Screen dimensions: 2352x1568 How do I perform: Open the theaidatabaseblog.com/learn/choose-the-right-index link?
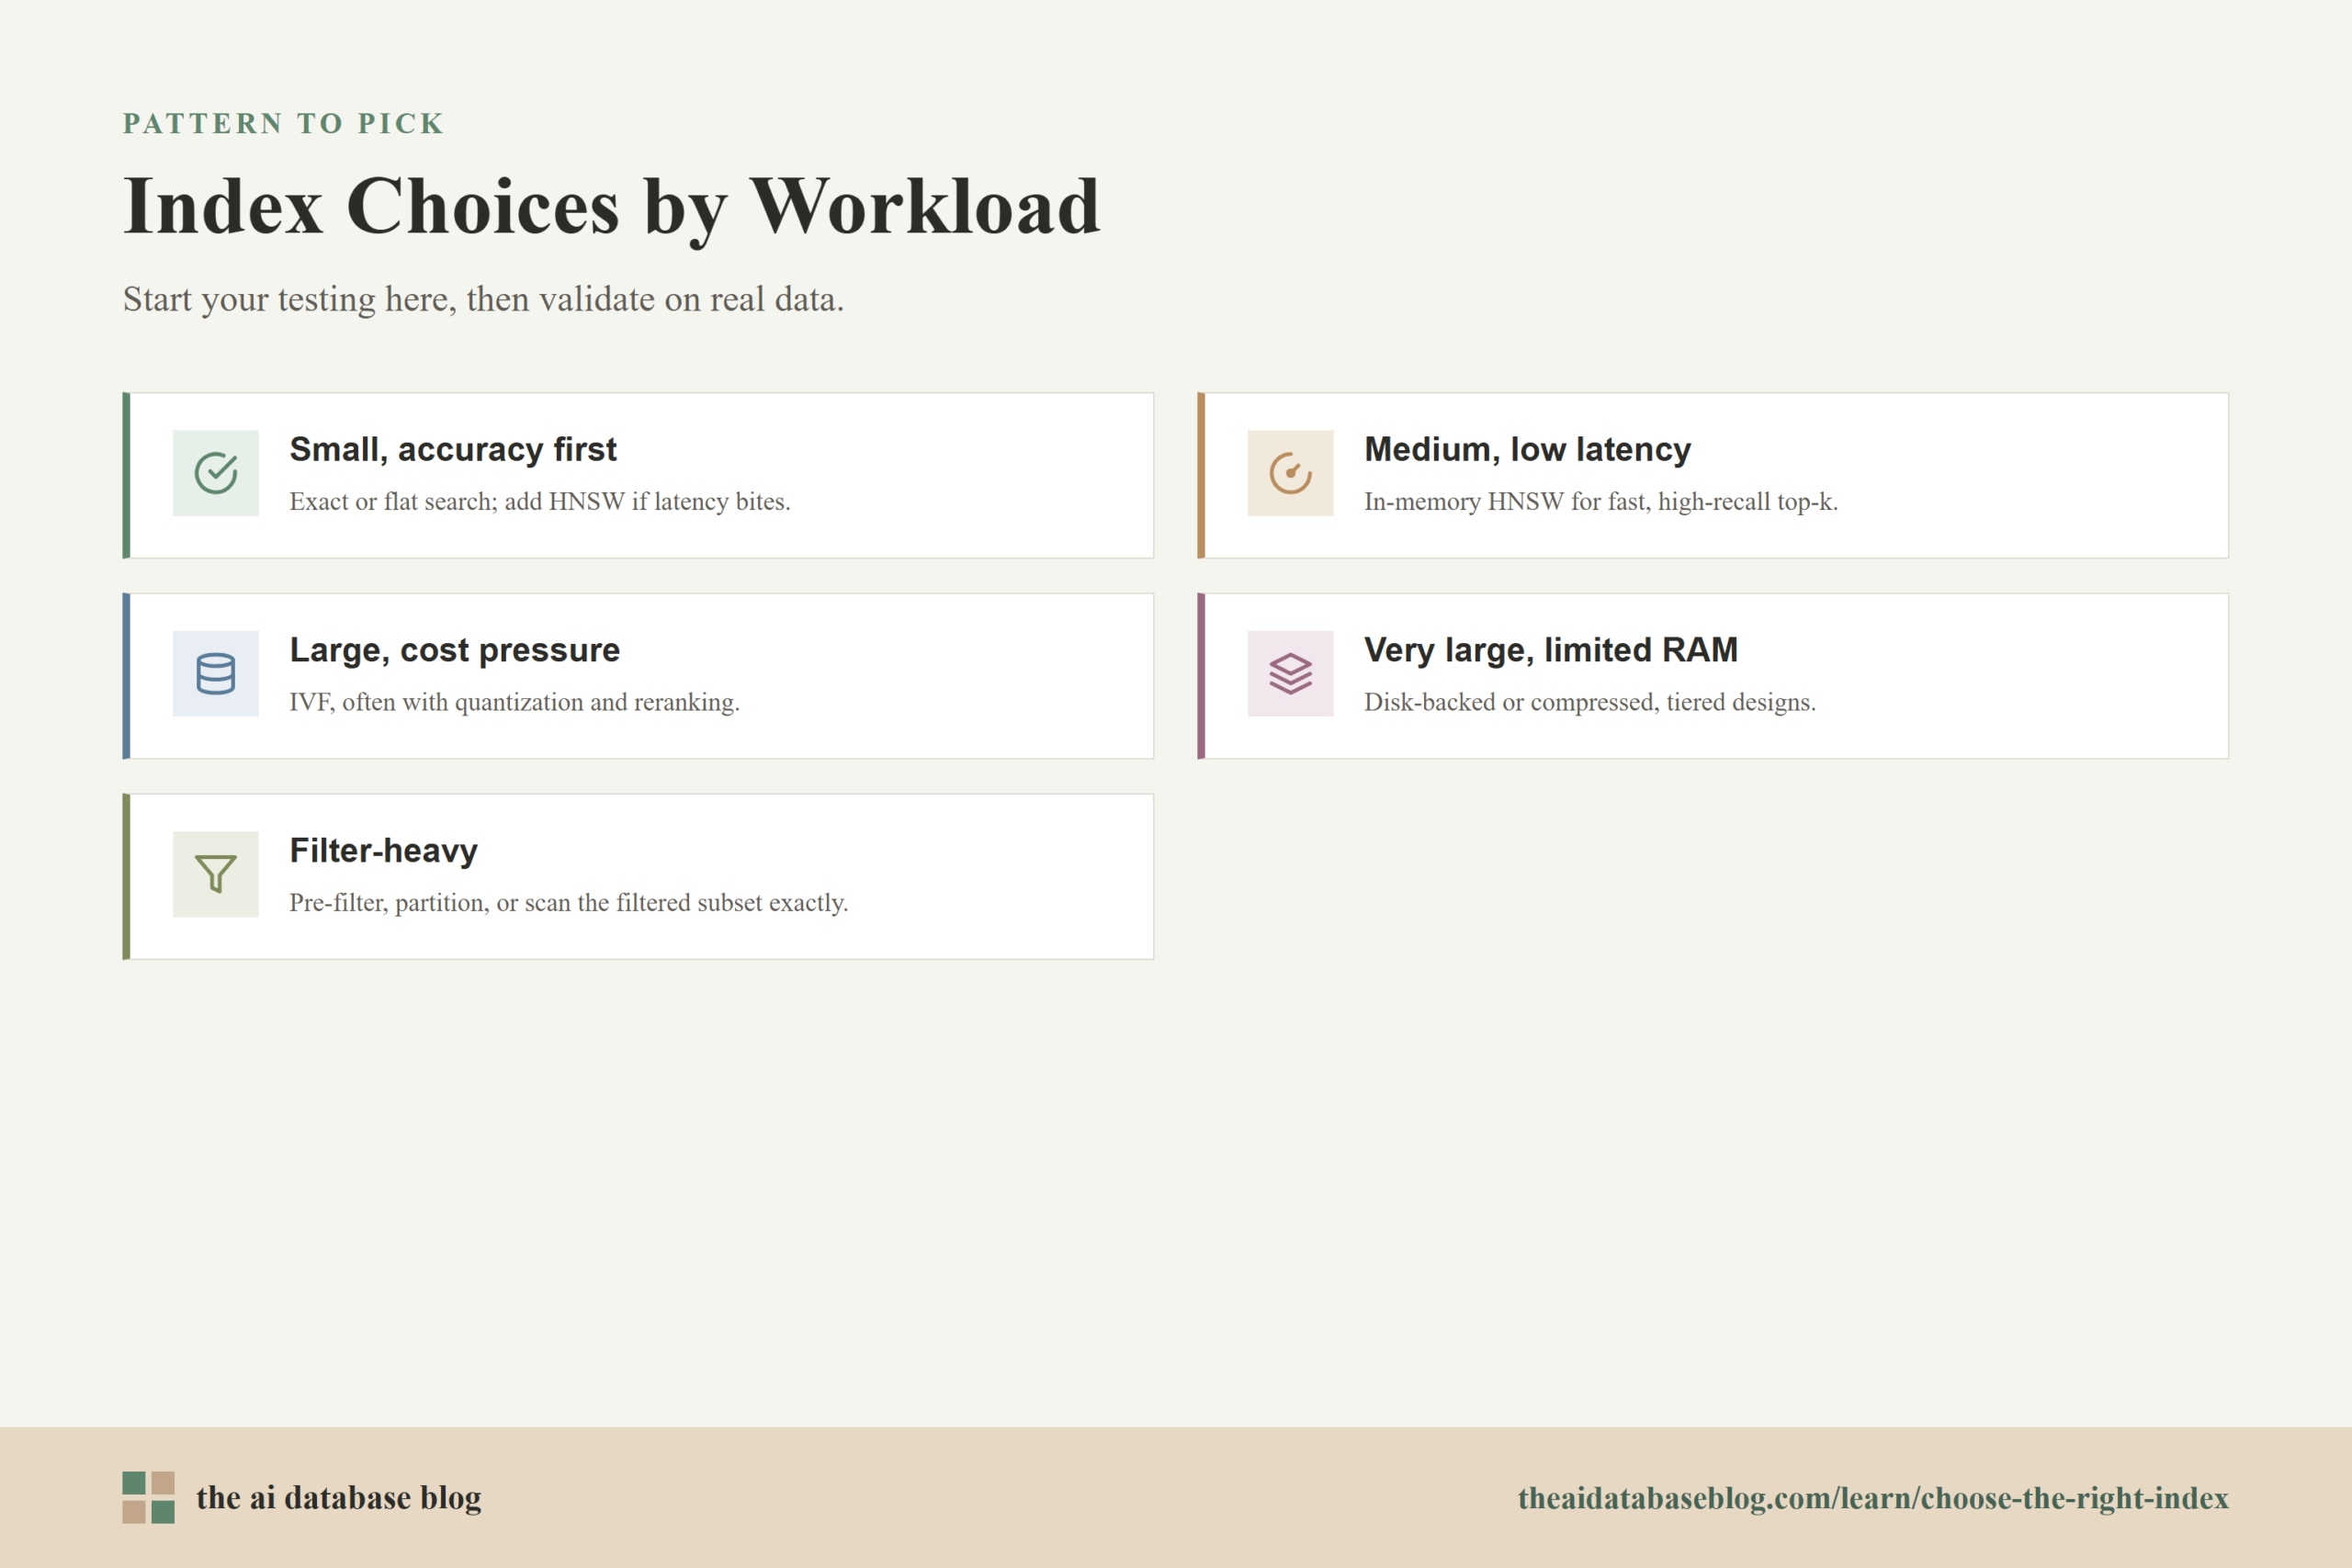click(x=1873, y=1498)
